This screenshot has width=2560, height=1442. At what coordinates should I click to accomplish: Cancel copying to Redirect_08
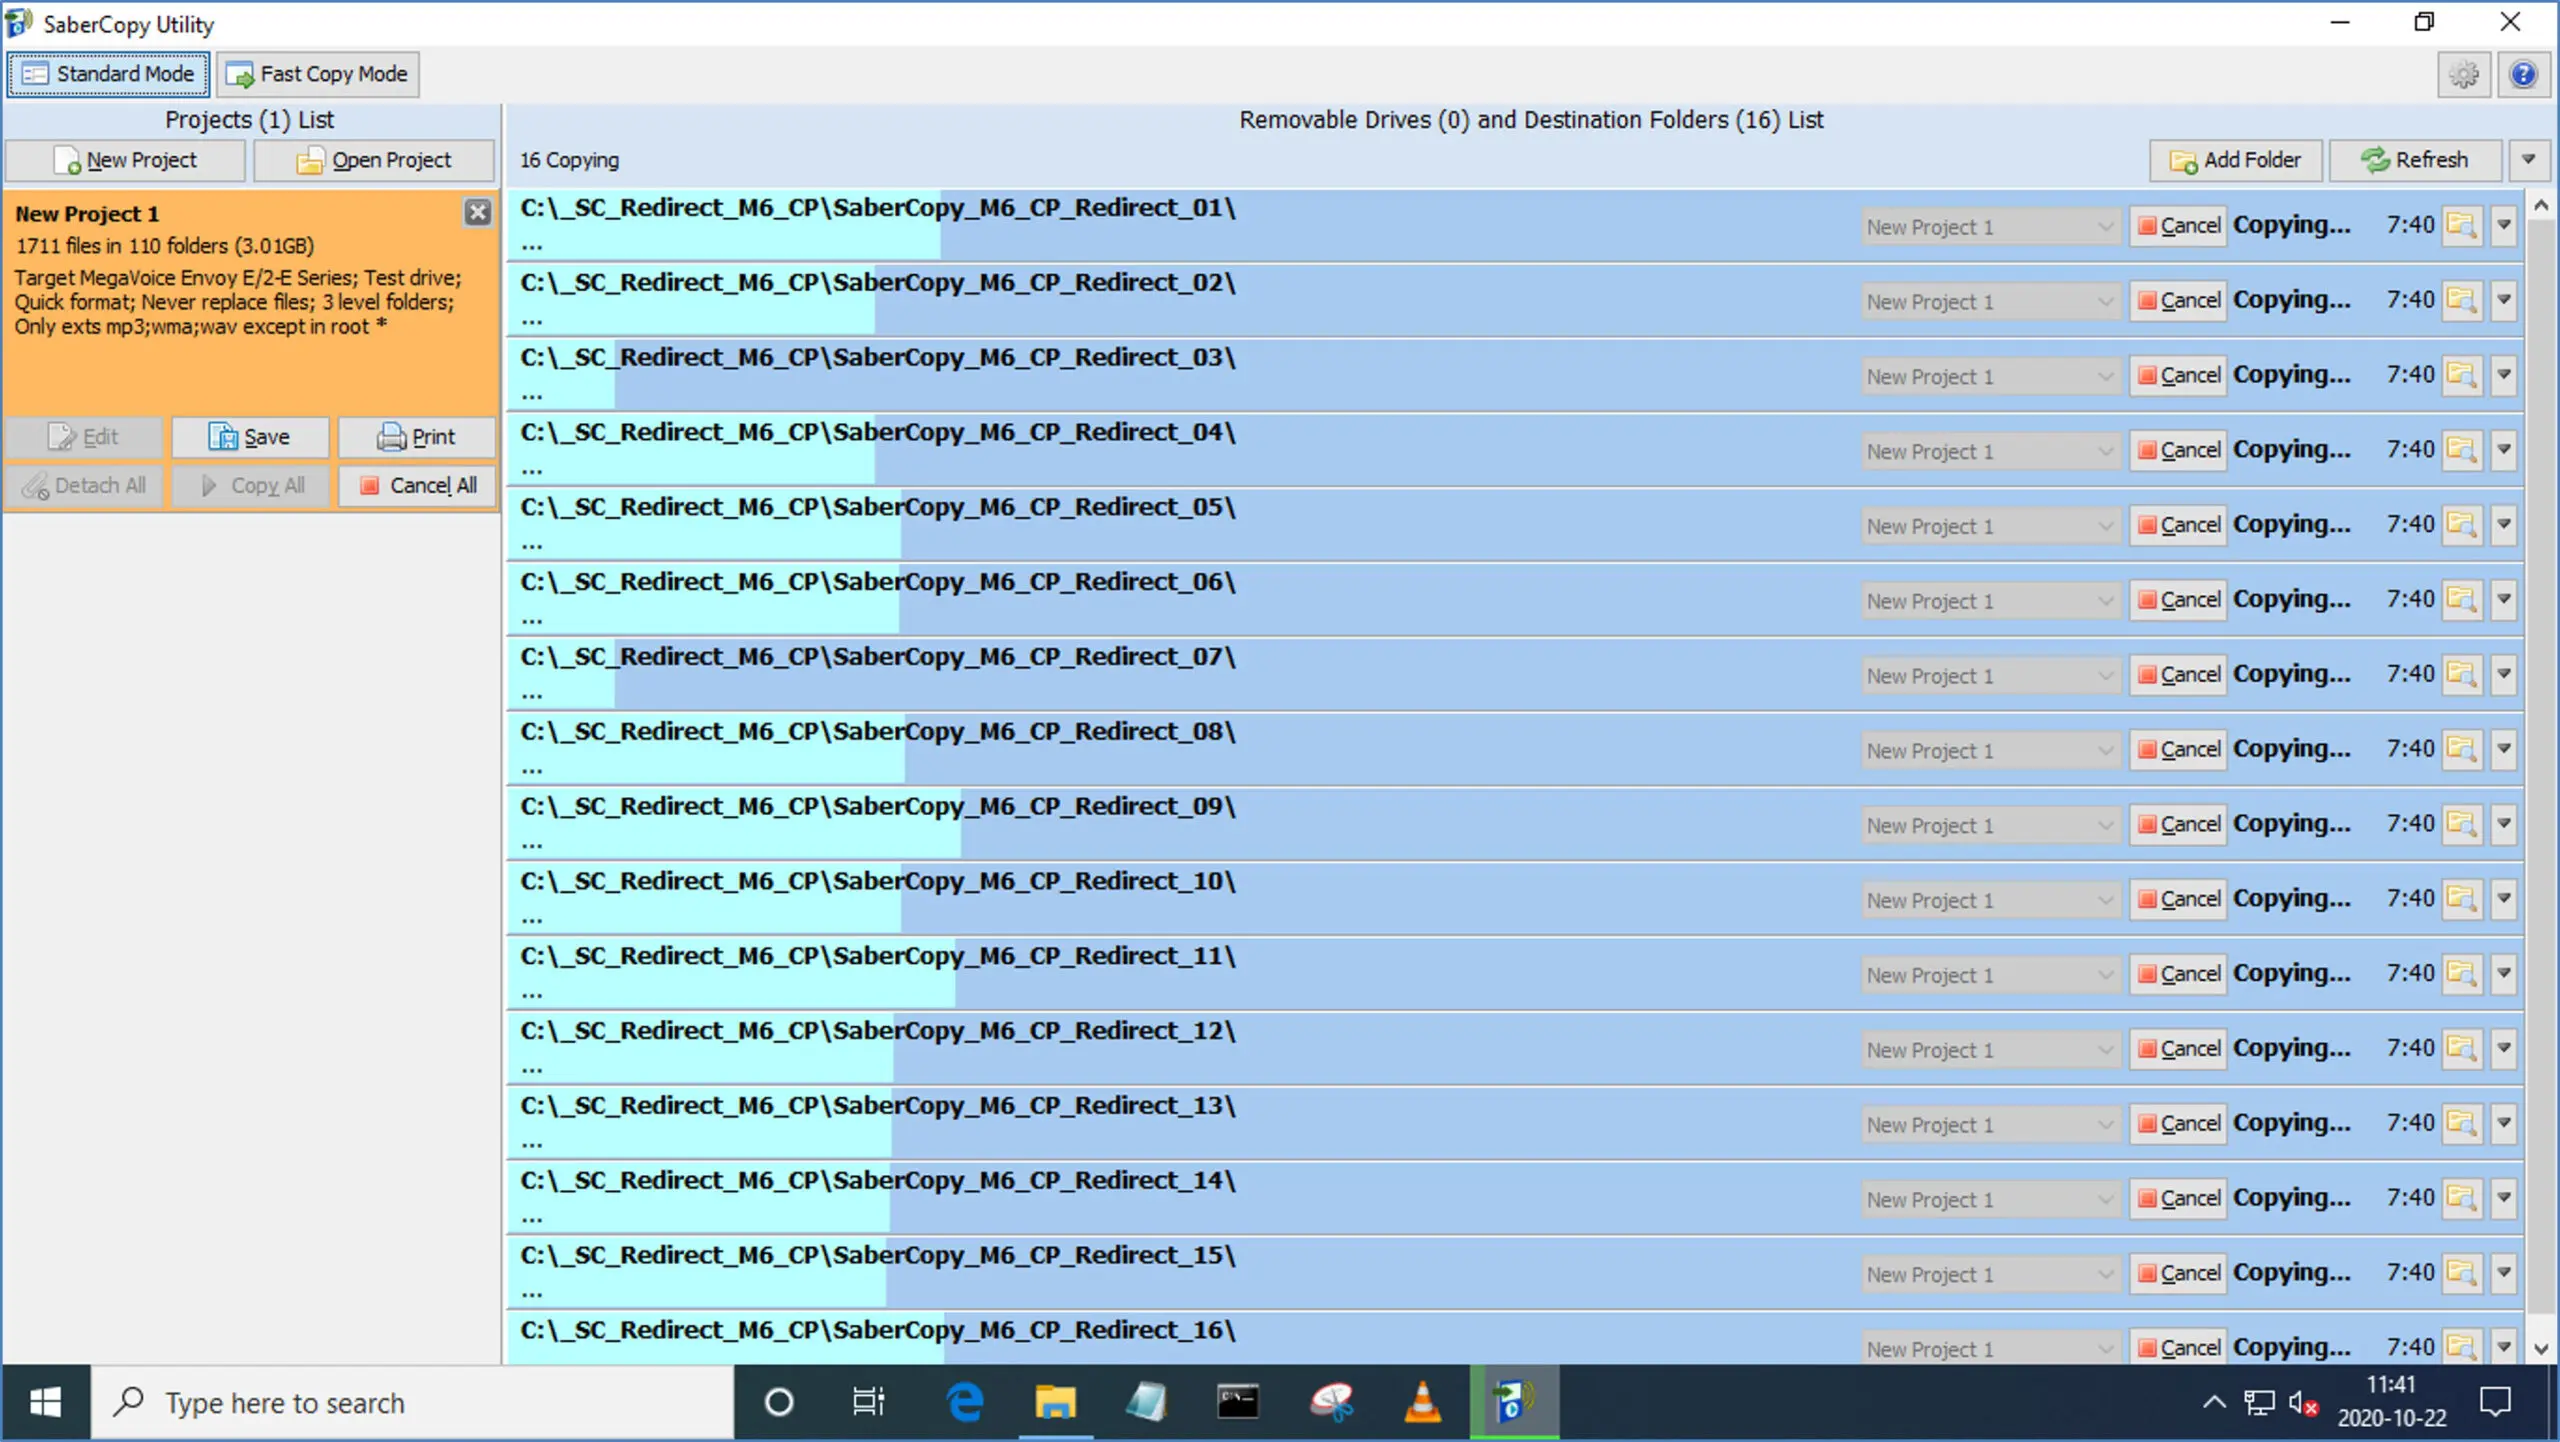[2178, 749]
